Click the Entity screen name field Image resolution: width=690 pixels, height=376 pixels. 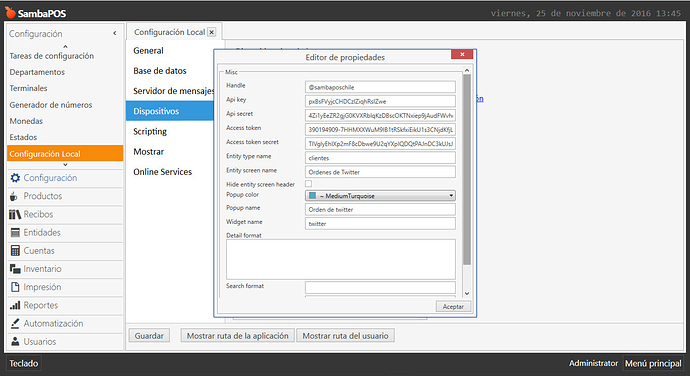pos(380,172)
